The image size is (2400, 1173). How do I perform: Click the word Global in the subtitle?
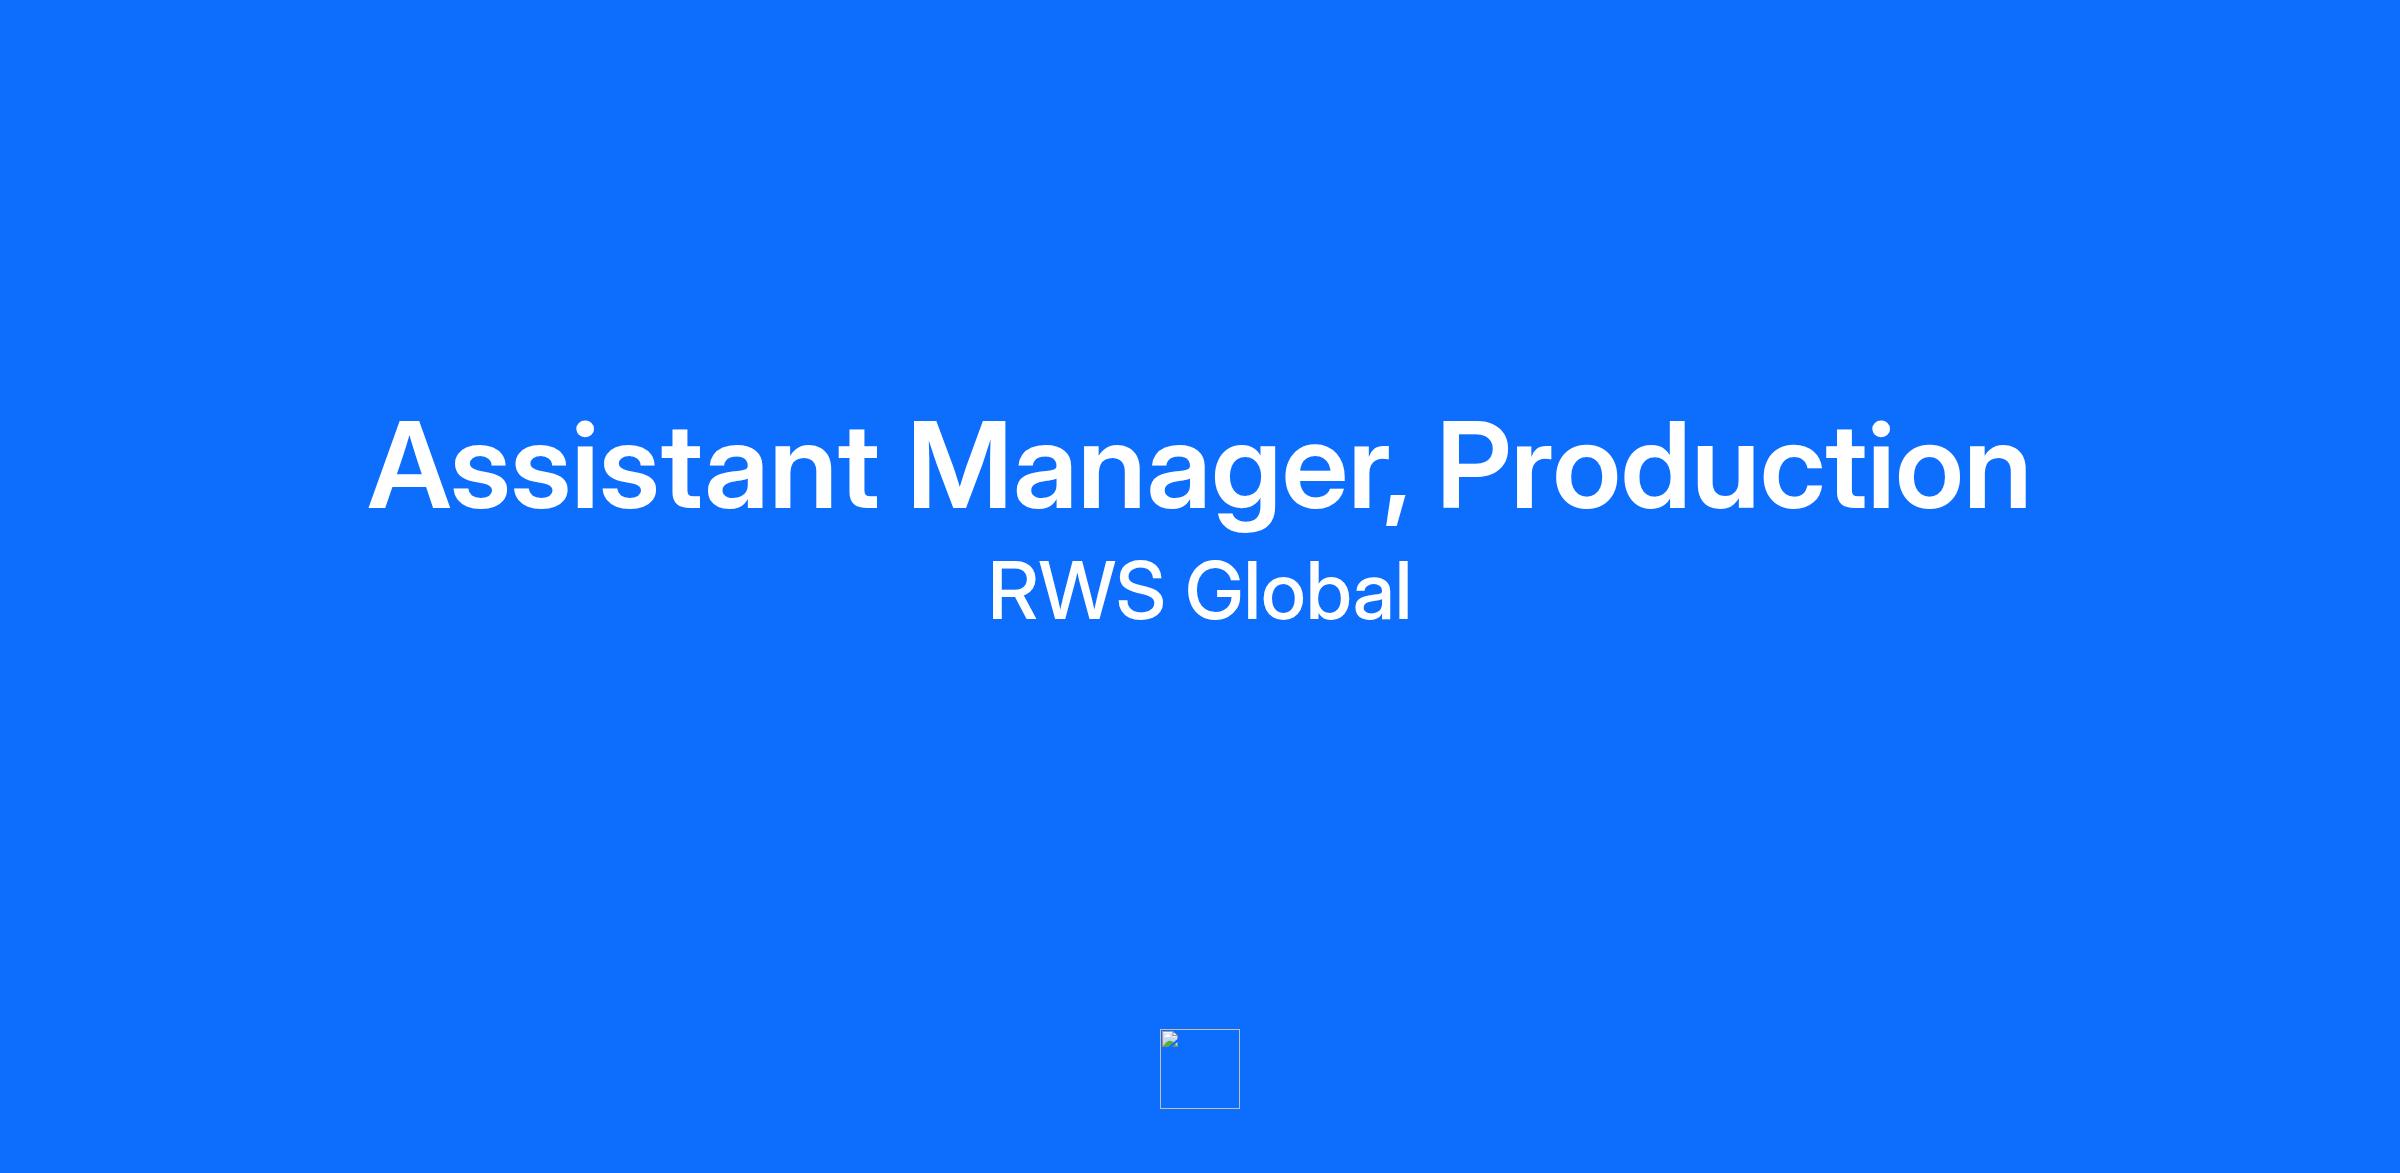click(x=1298, y=592)
